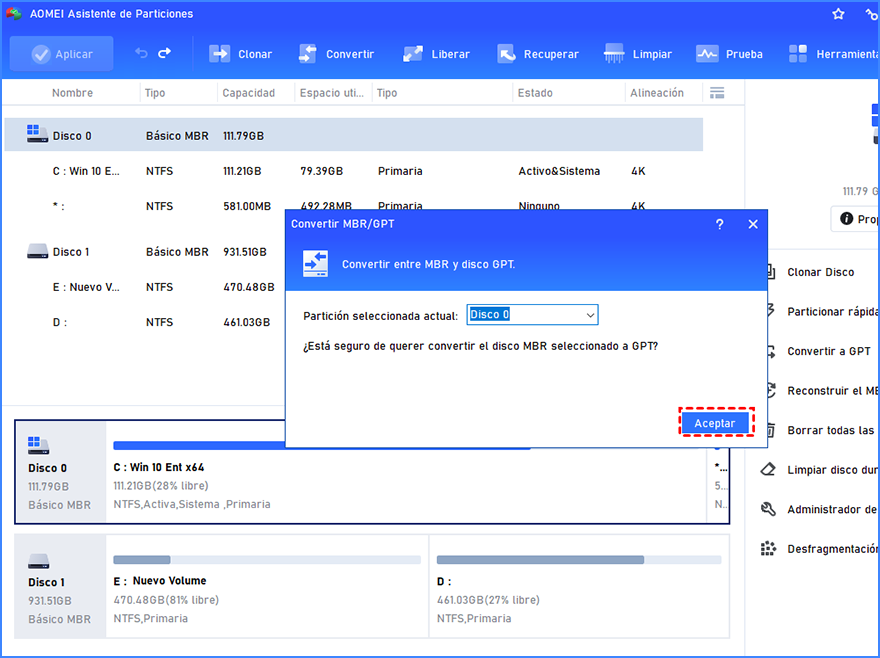
Task: Click the Convertir toolbar icon
Action: 308,54
